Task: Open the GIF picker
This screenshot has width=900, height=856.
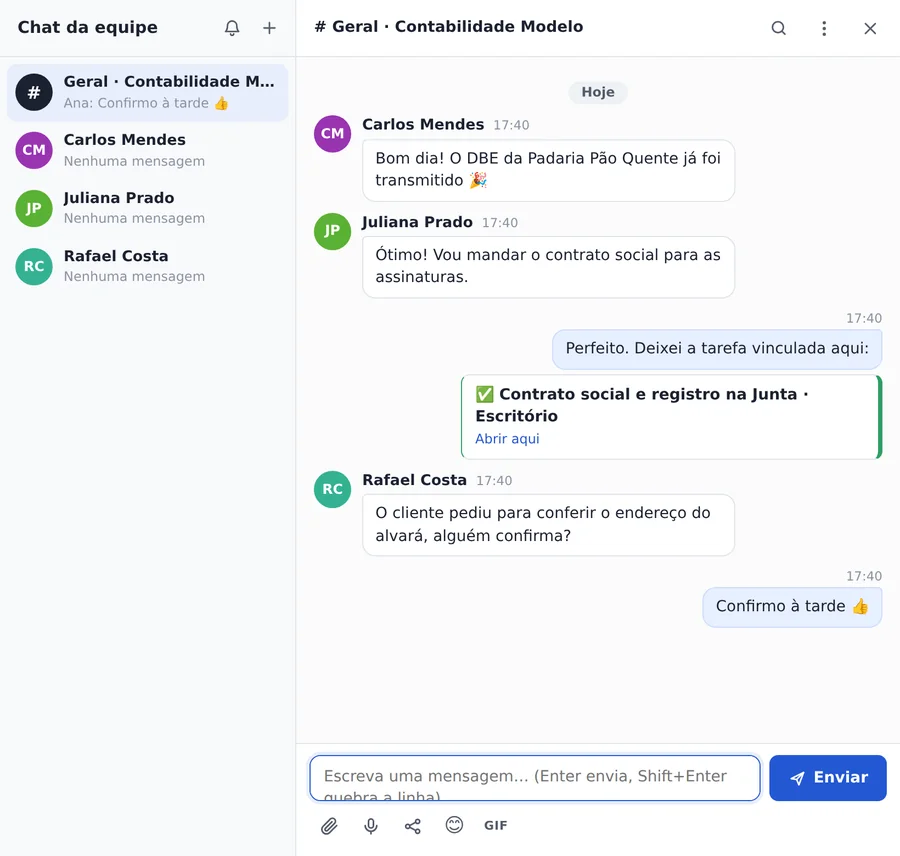Action: click(495, 825)
